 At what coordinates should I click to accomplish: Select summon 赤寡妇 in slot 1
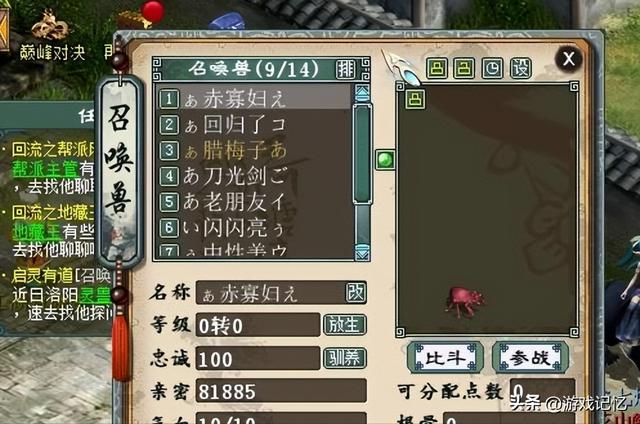pyautogui.click(x=254, y=98)
